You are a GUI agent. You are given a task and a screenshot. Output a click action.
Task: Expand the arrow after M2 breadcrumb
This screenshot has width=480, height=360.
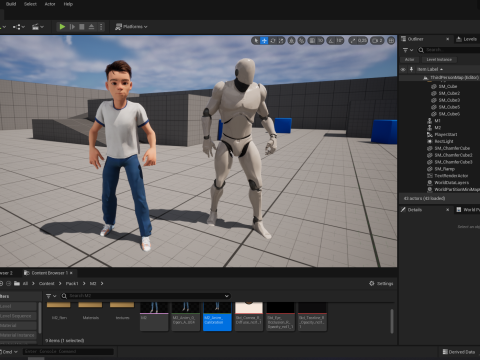coord(102,284)
